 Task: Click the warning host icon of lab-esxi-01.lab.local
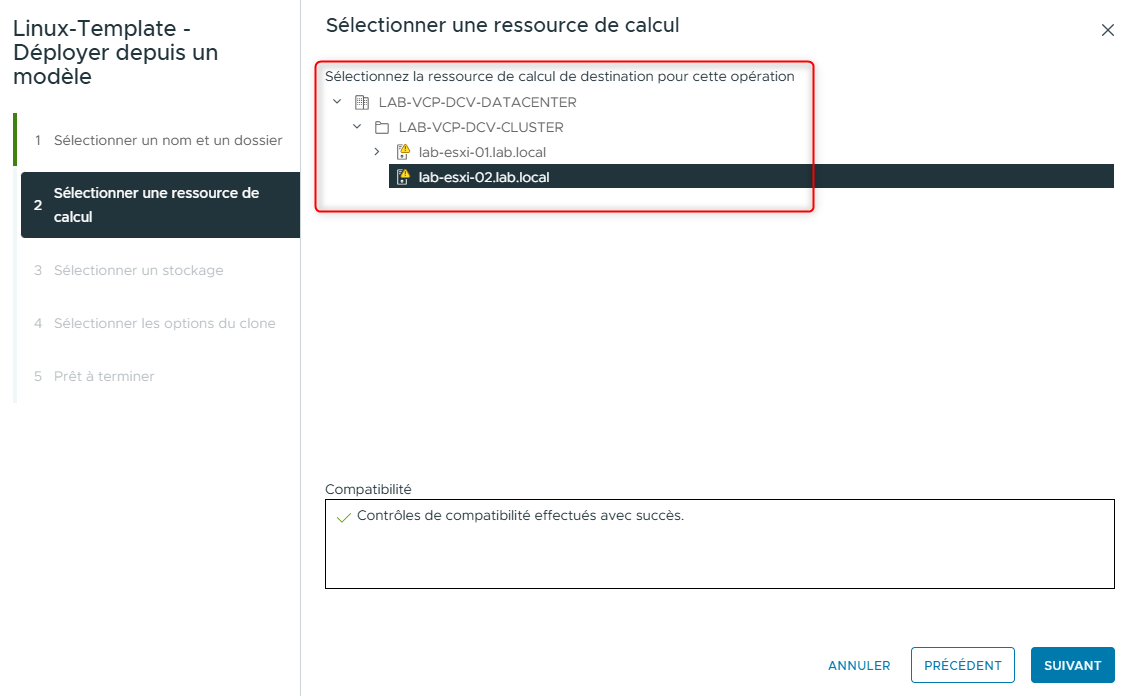click(403, 151)
